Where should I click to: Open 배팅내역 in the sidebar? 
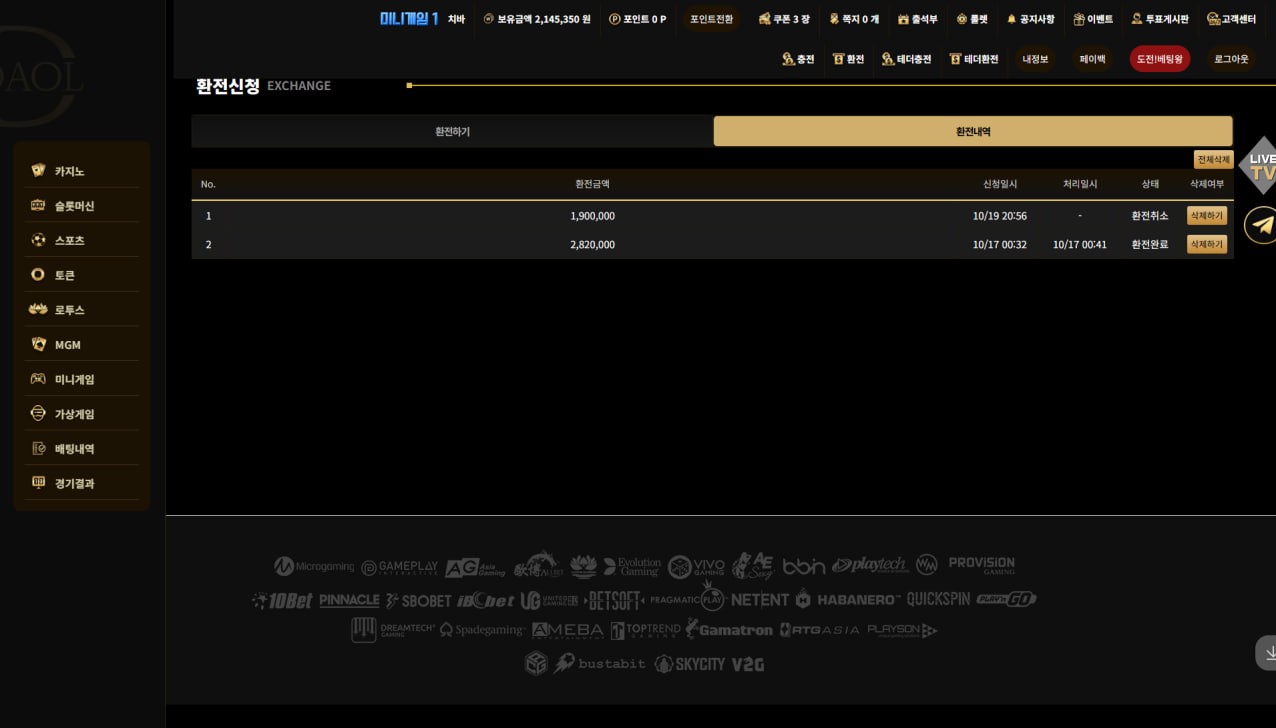coord(74,449)
